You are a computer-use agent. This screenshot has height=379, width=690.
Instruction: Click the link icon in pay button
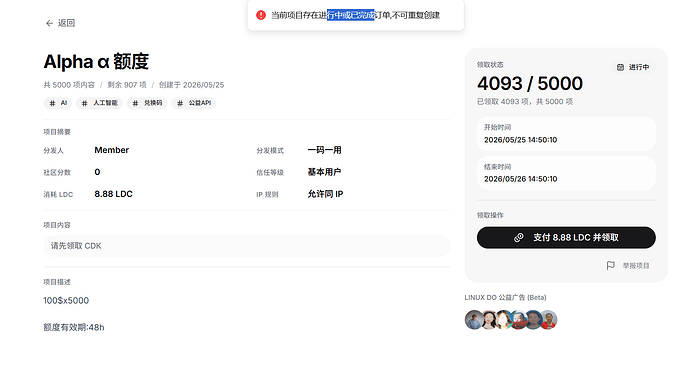(519, 238)
